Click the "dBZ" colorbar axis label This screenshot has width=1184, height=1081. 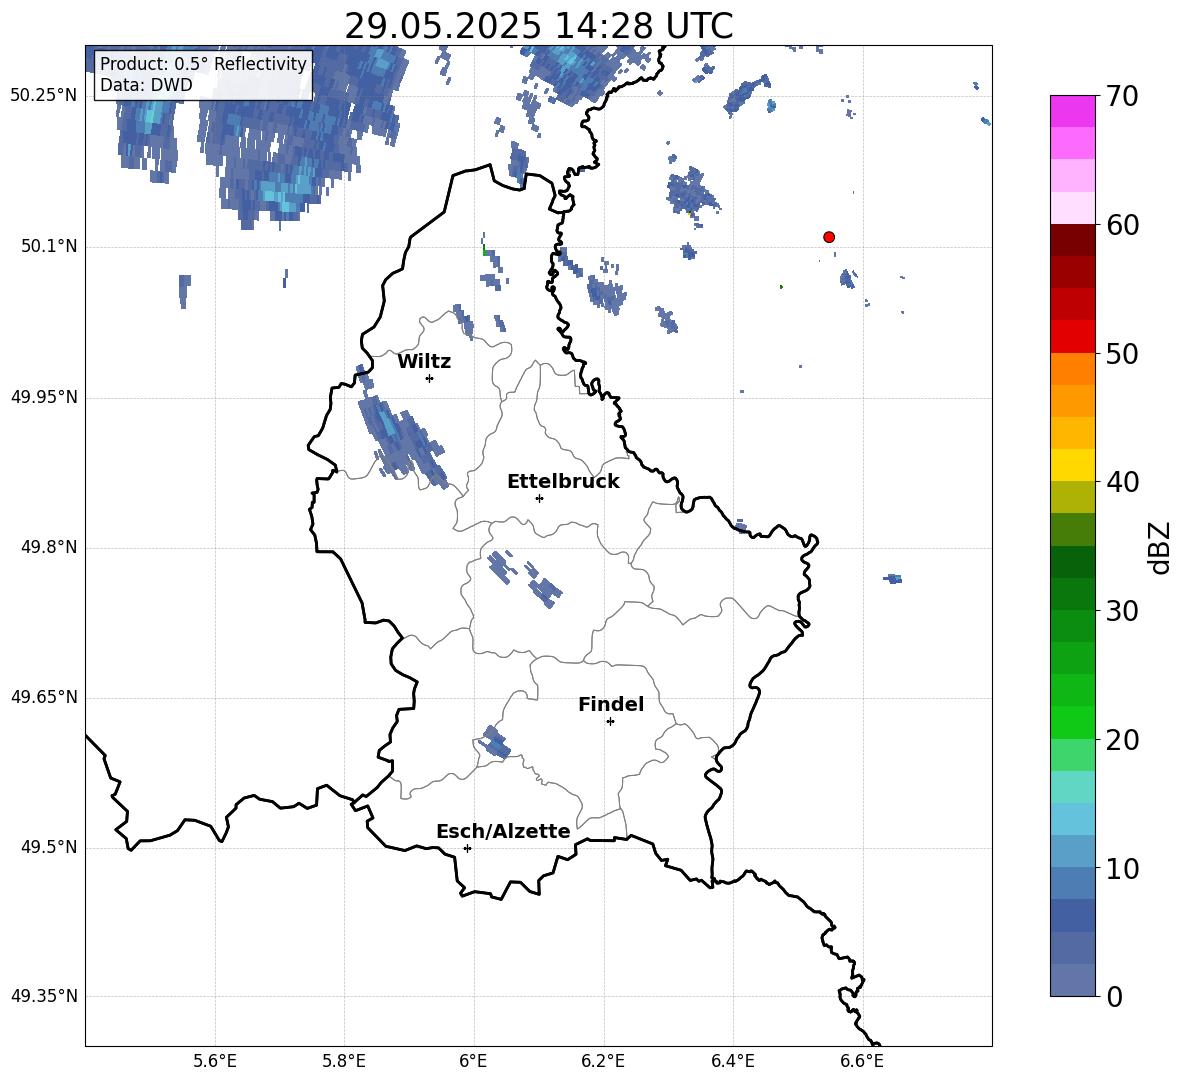click(x=1160, y=547)
